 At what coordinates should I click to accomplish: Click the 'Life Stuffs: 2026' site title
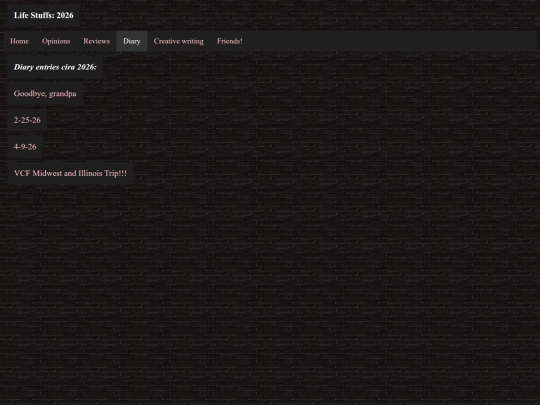44,15
